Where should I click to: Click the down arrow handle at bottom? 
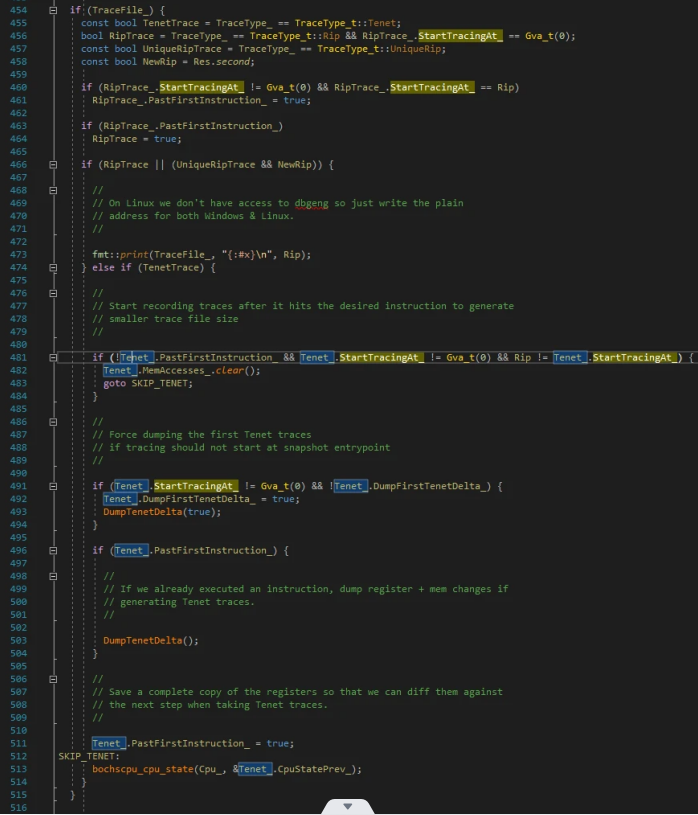348,806
